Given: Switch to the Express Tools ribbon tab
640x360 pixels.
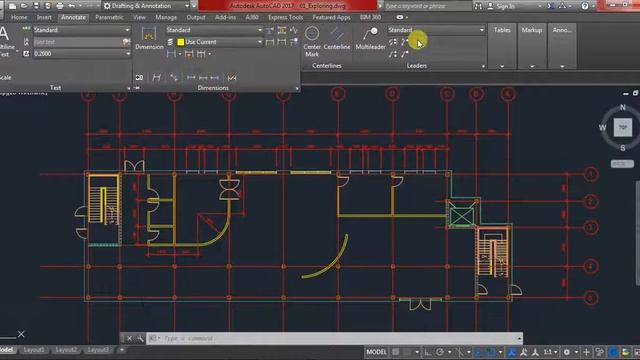Looking at the screenshot, I should pos(285,17).
